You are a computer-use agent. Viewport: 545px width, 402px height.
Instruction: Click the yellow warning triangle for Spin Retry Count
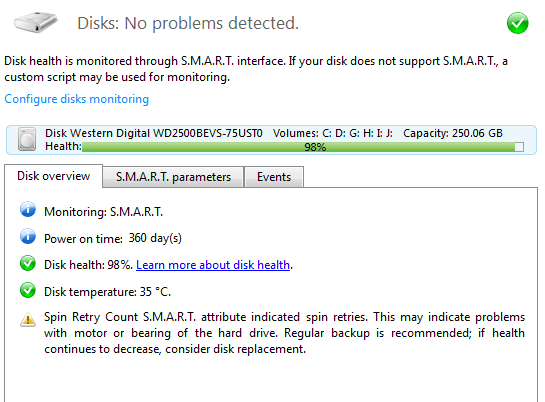click(x=28, y=319)
